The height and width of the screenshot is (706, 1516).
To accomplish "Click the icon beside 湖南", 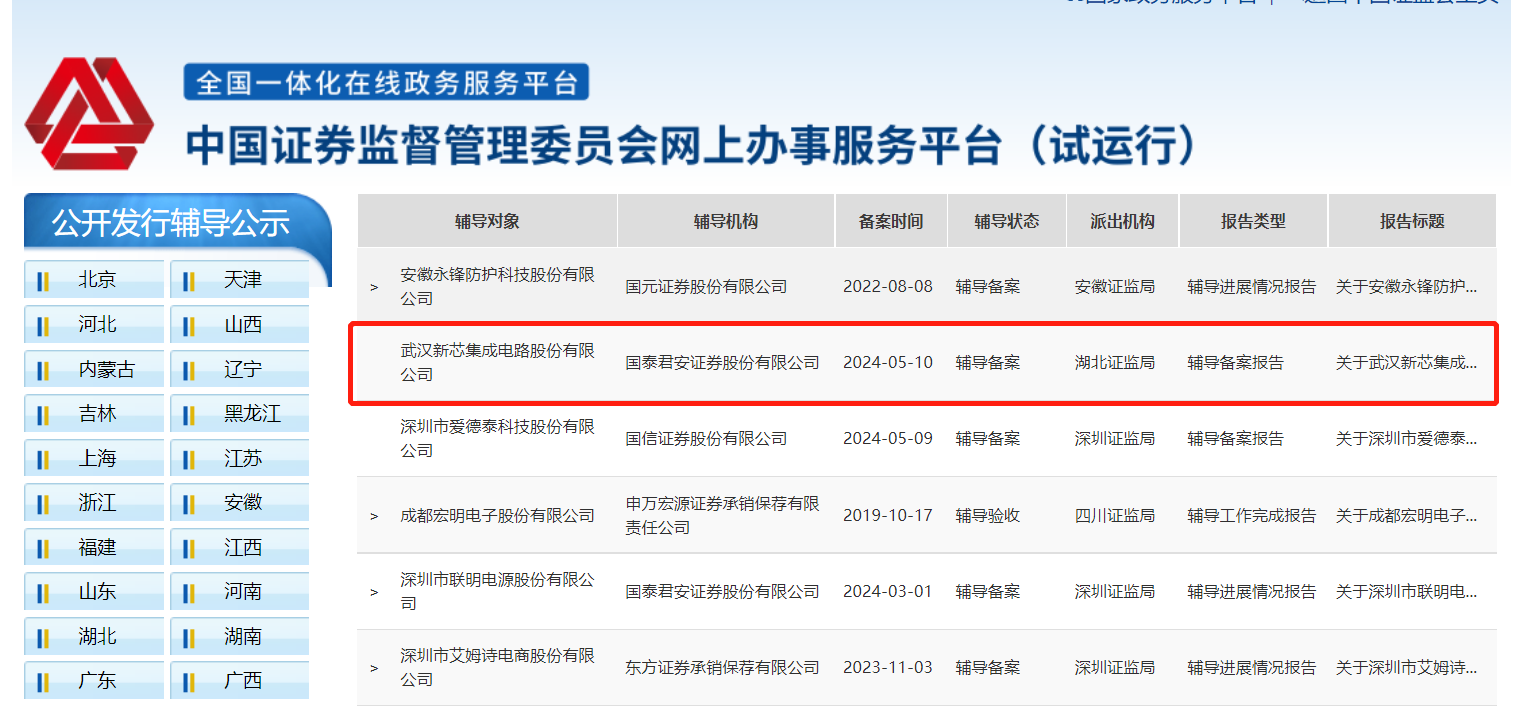I will coord(189,637).
